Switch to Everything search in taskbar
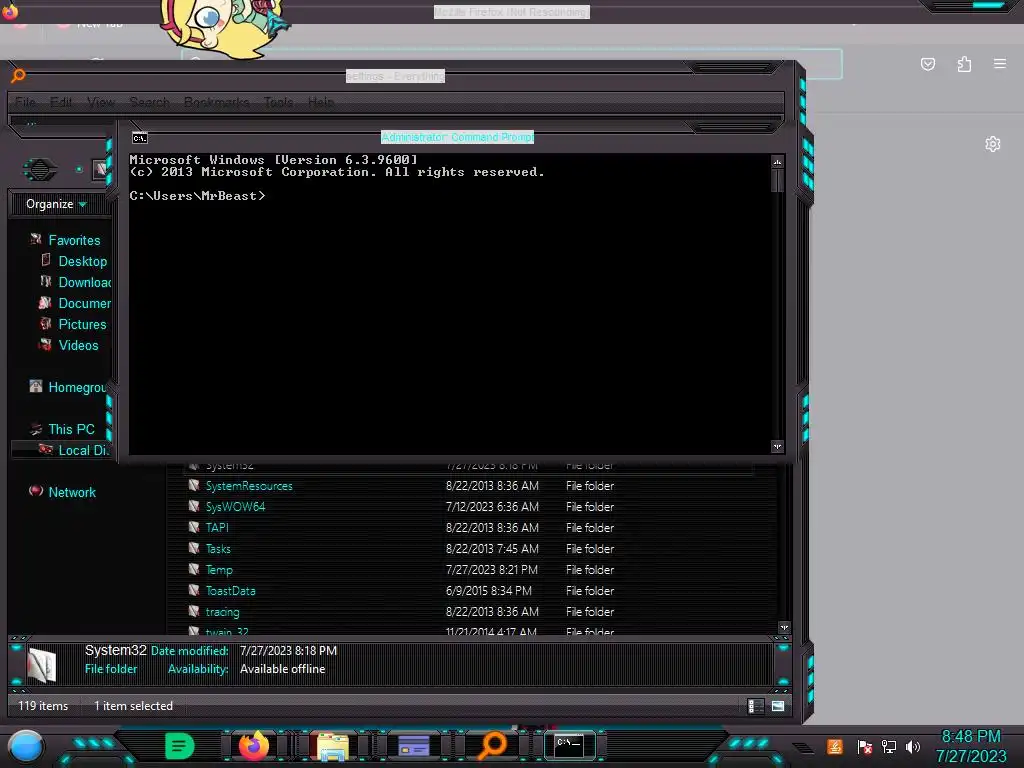1024x768 pixels. [x=492, y=746]
